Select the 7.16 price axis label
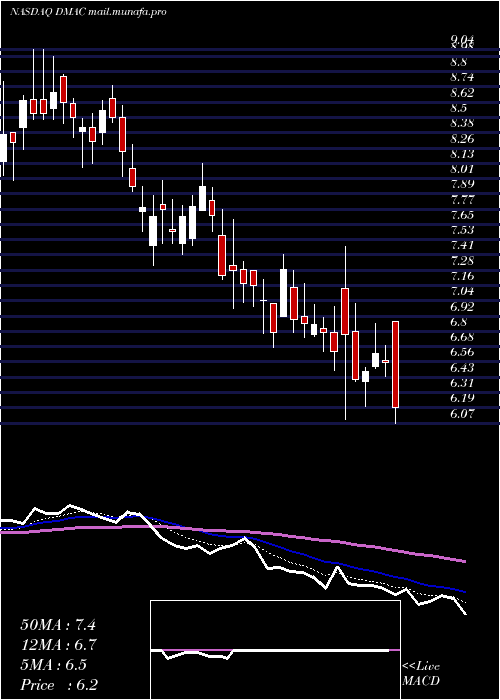 [x=462, y=276]
